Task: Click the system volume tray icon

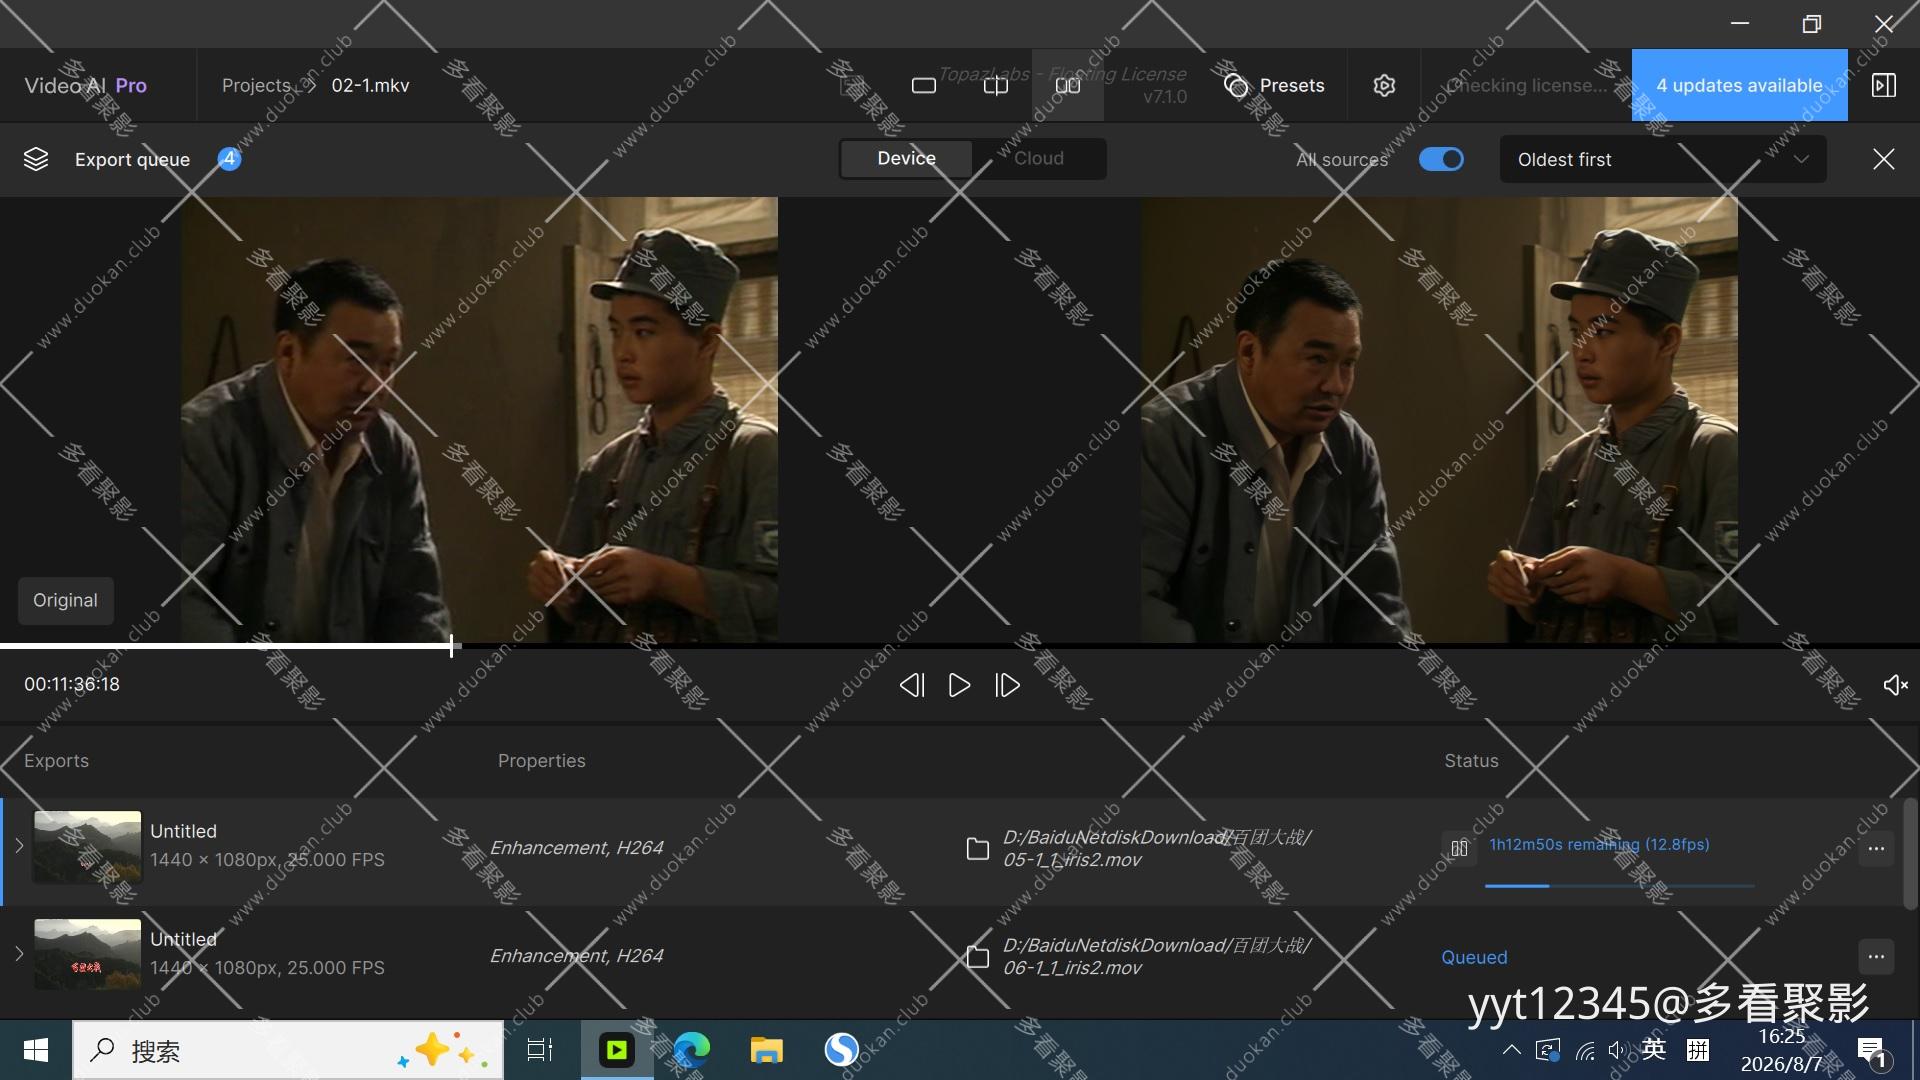Action: pyautogui.click(x=1617, y=1050)
